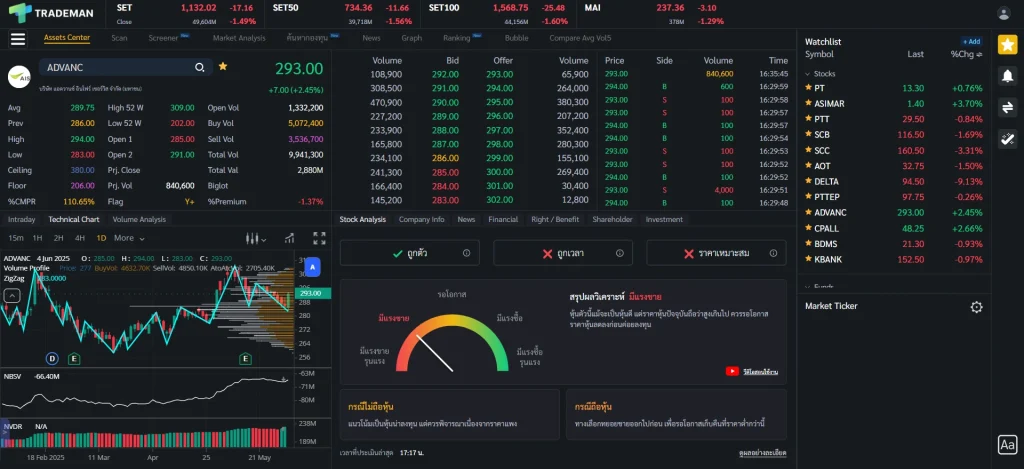Screen dimensions: 1024x469
Task: Toggle ADVANC favorite star beside search box
Action: 223,66
